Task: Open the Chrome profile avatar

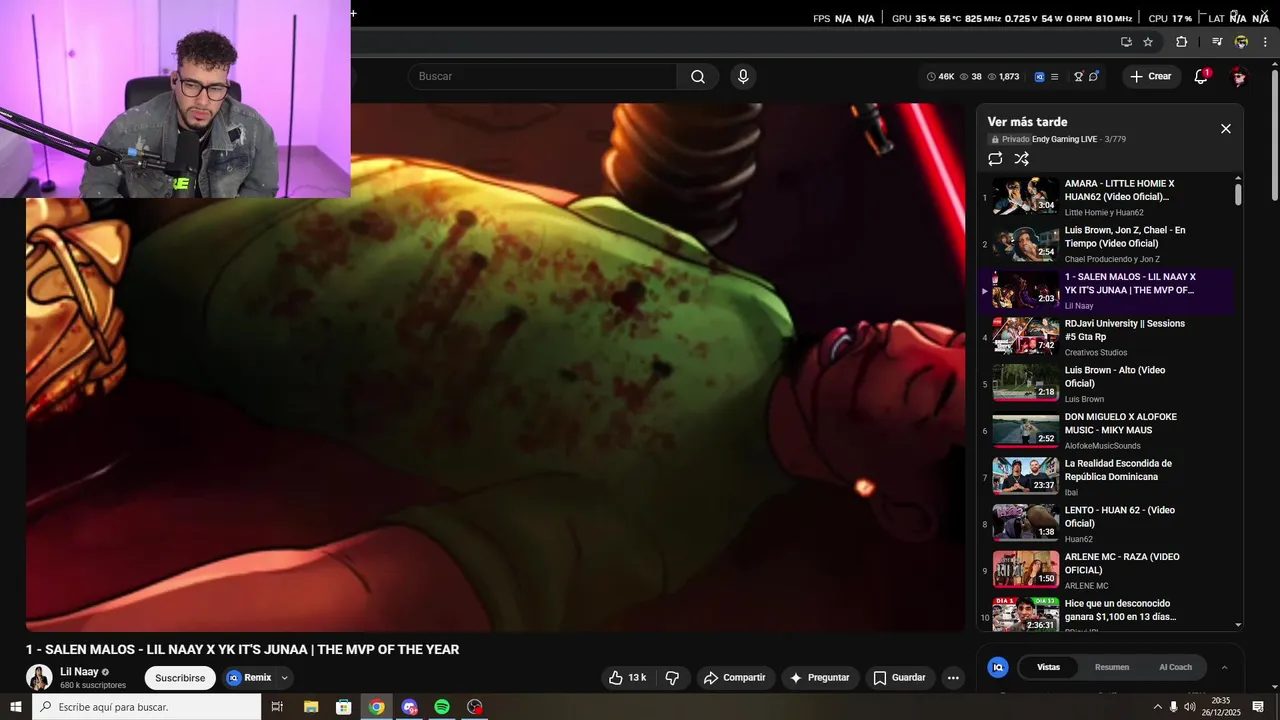Action: 1241,42
